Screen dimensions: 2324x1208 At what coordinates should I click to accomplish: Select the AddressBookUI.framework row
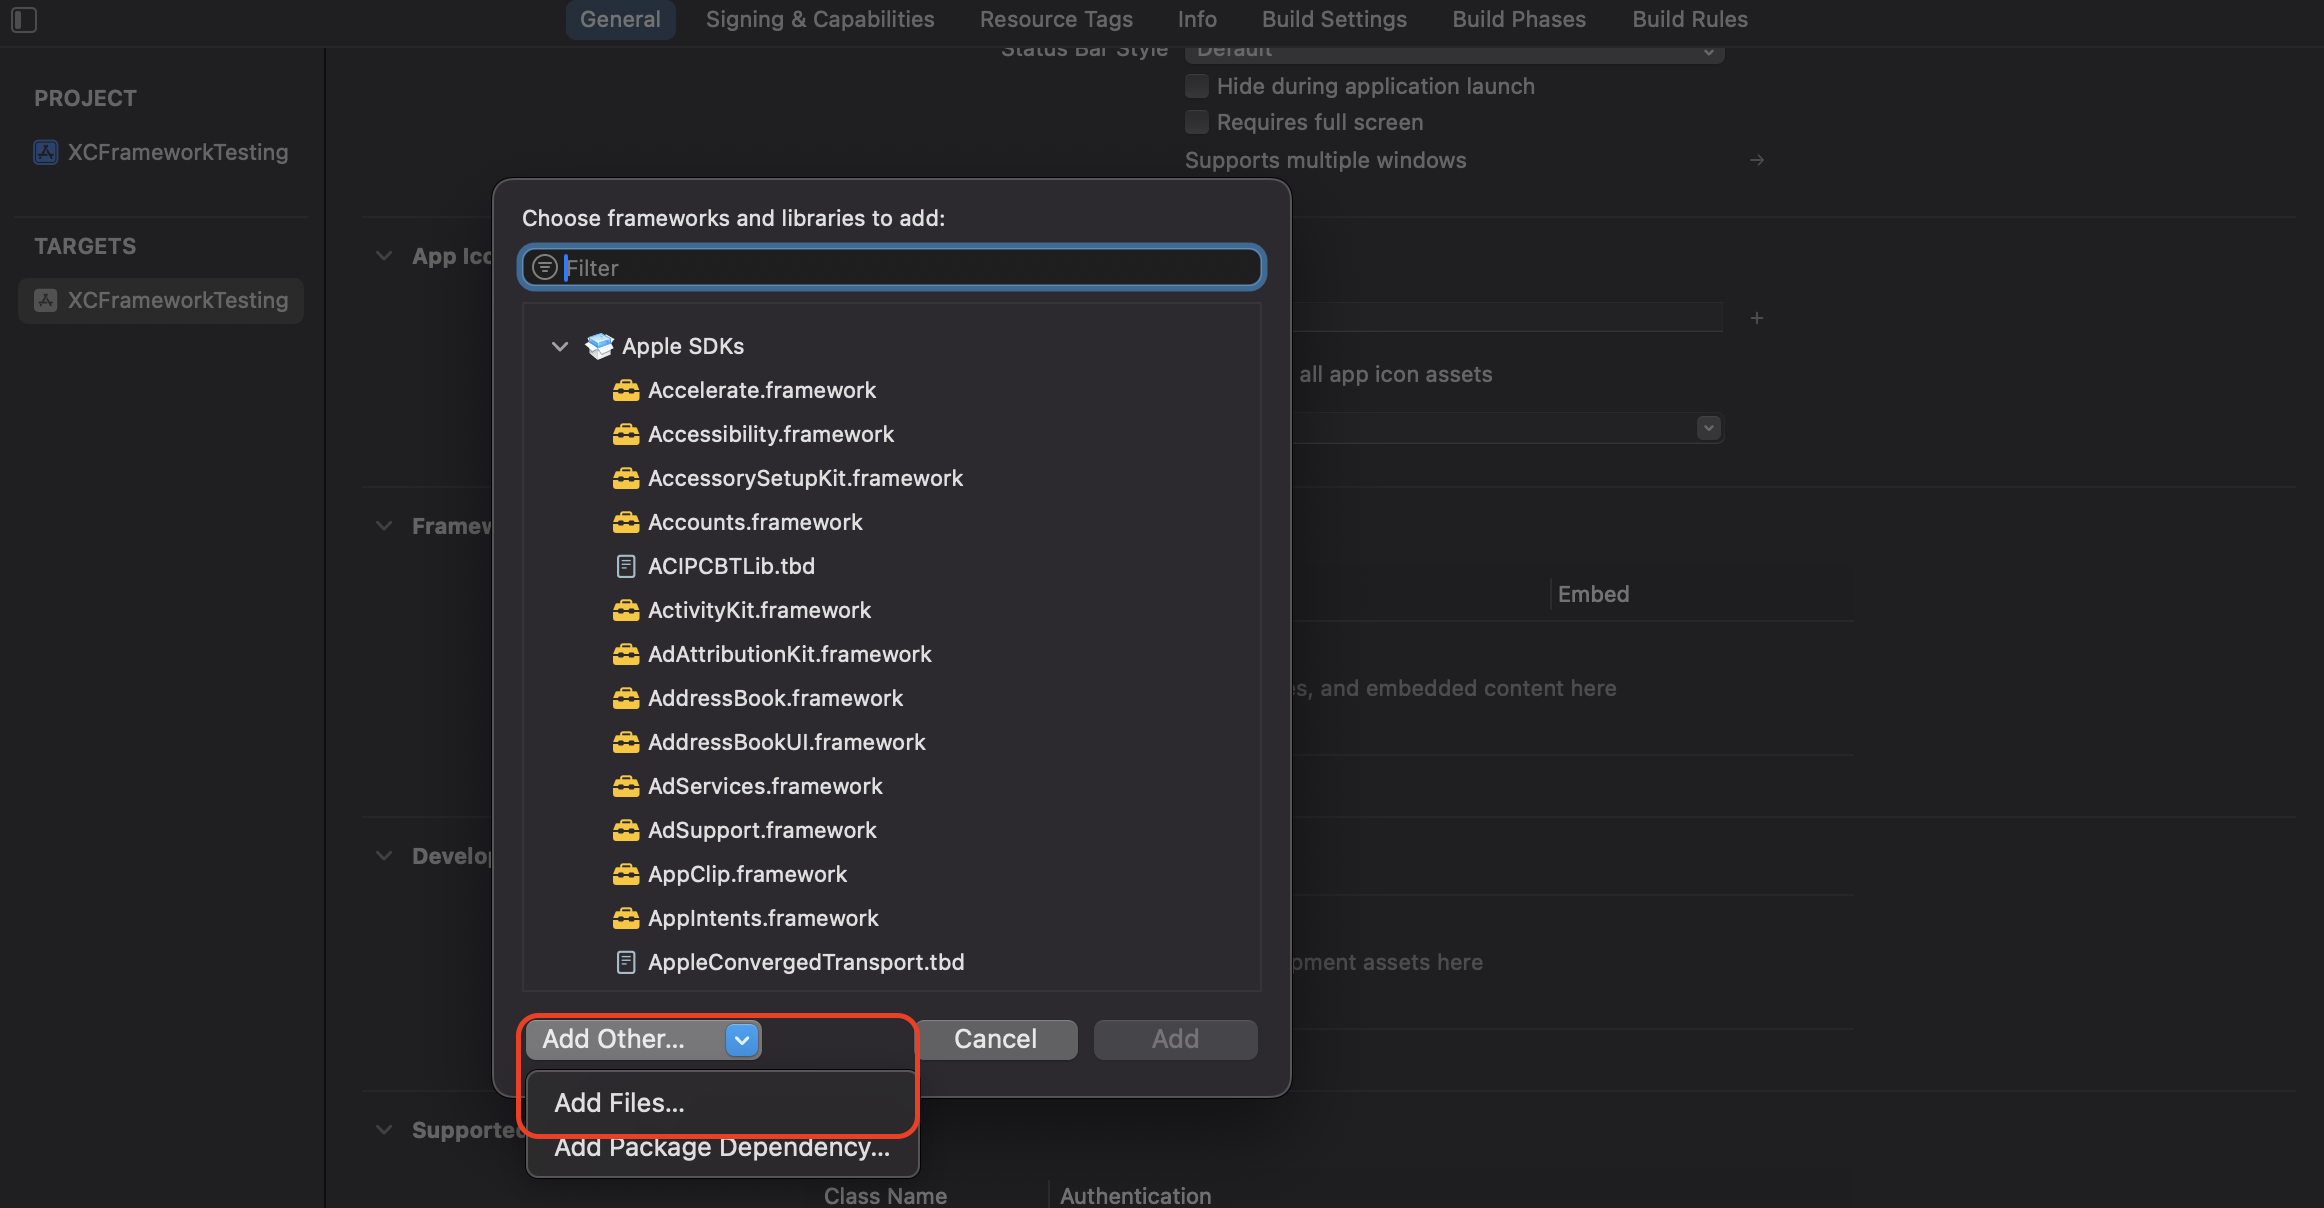892,742
